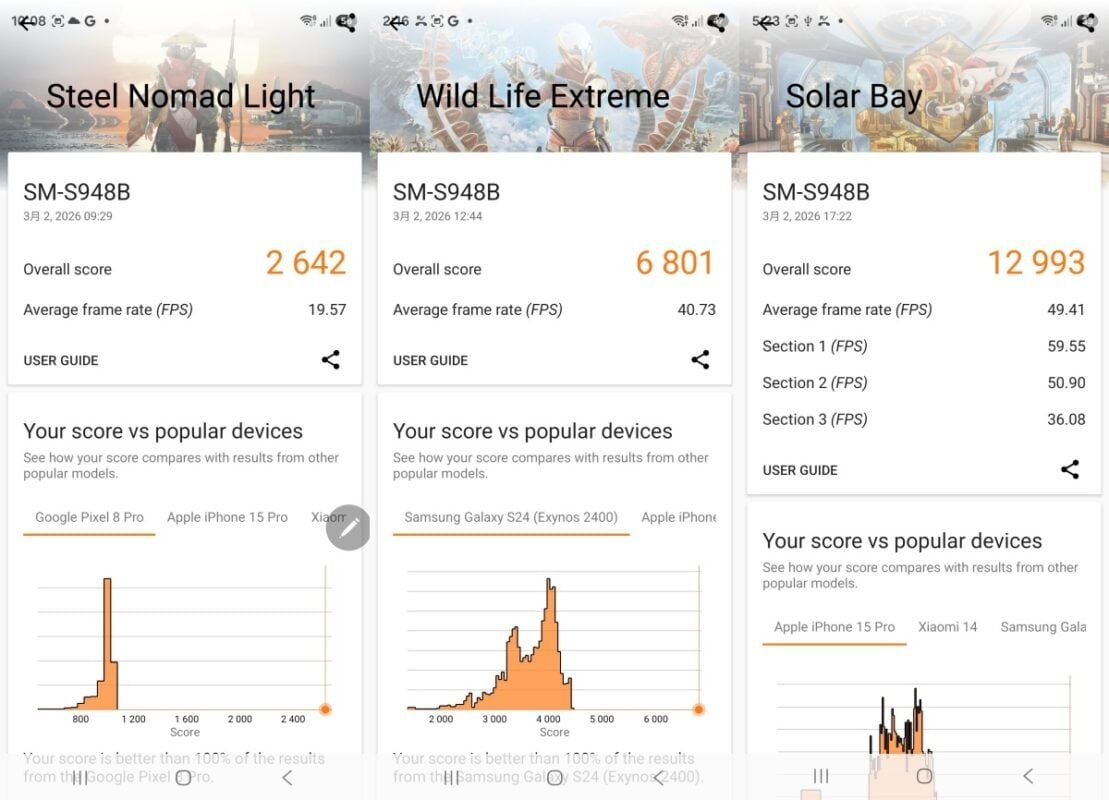This screenshot has width=1109, height=800.
Task: Go back from Solar Bay screen
Action: point(764,22)
